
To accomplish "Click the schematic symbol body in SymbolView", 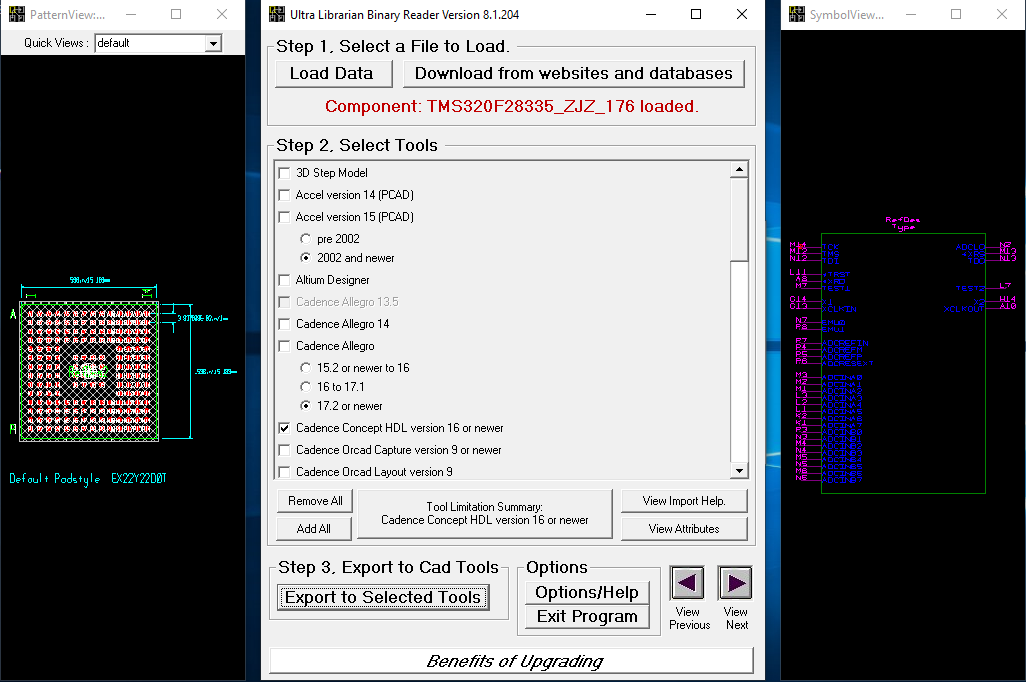I will [x=903, y=363].
